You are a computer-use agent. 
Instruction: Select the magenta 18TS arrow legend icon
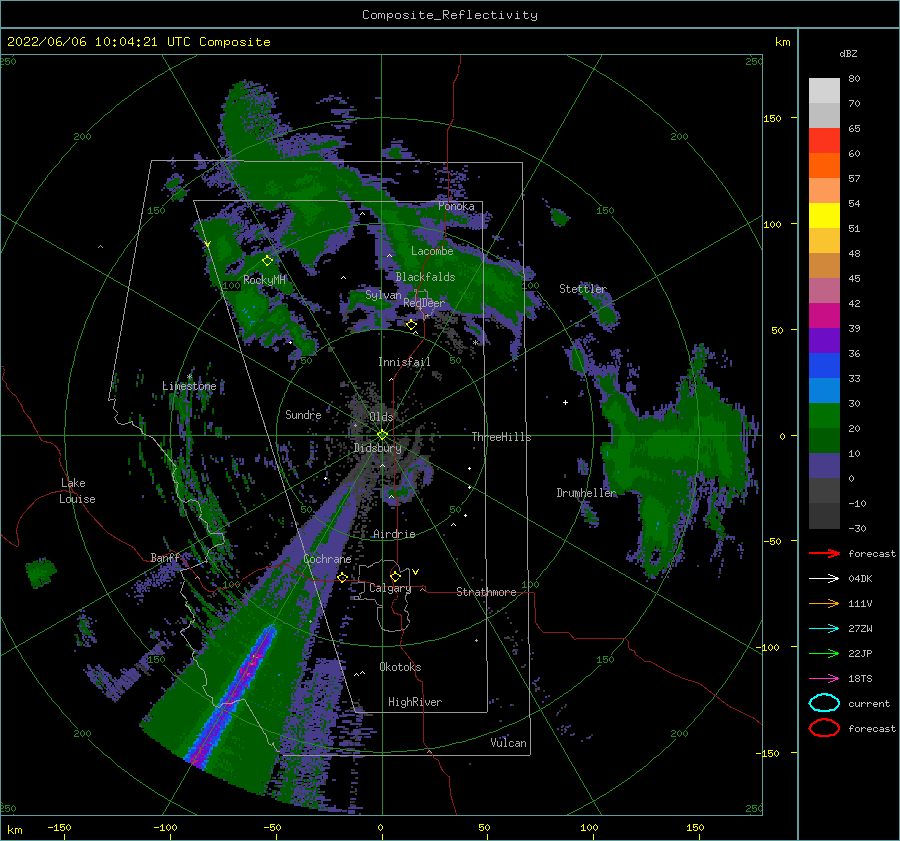824,679
